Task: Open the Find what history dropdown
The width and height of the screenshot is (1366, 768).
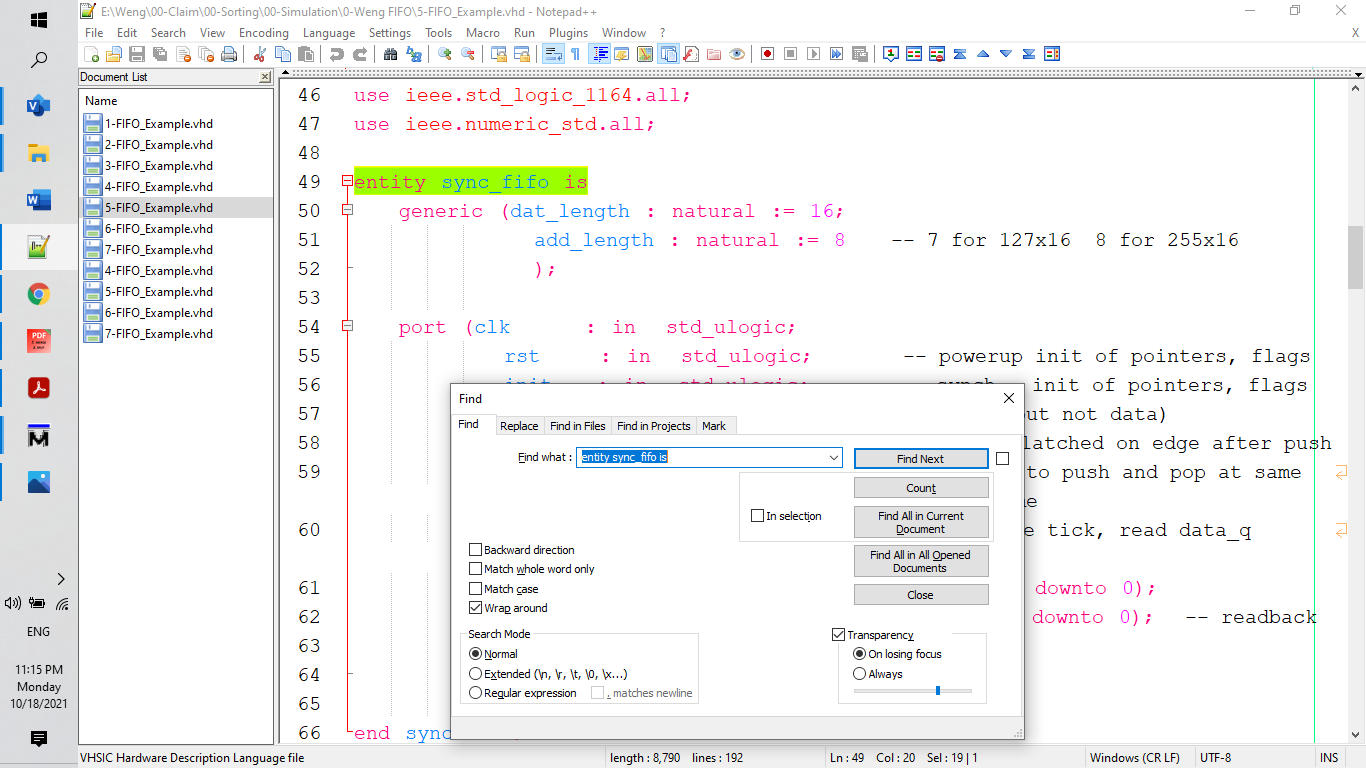Action: [834, 458]
